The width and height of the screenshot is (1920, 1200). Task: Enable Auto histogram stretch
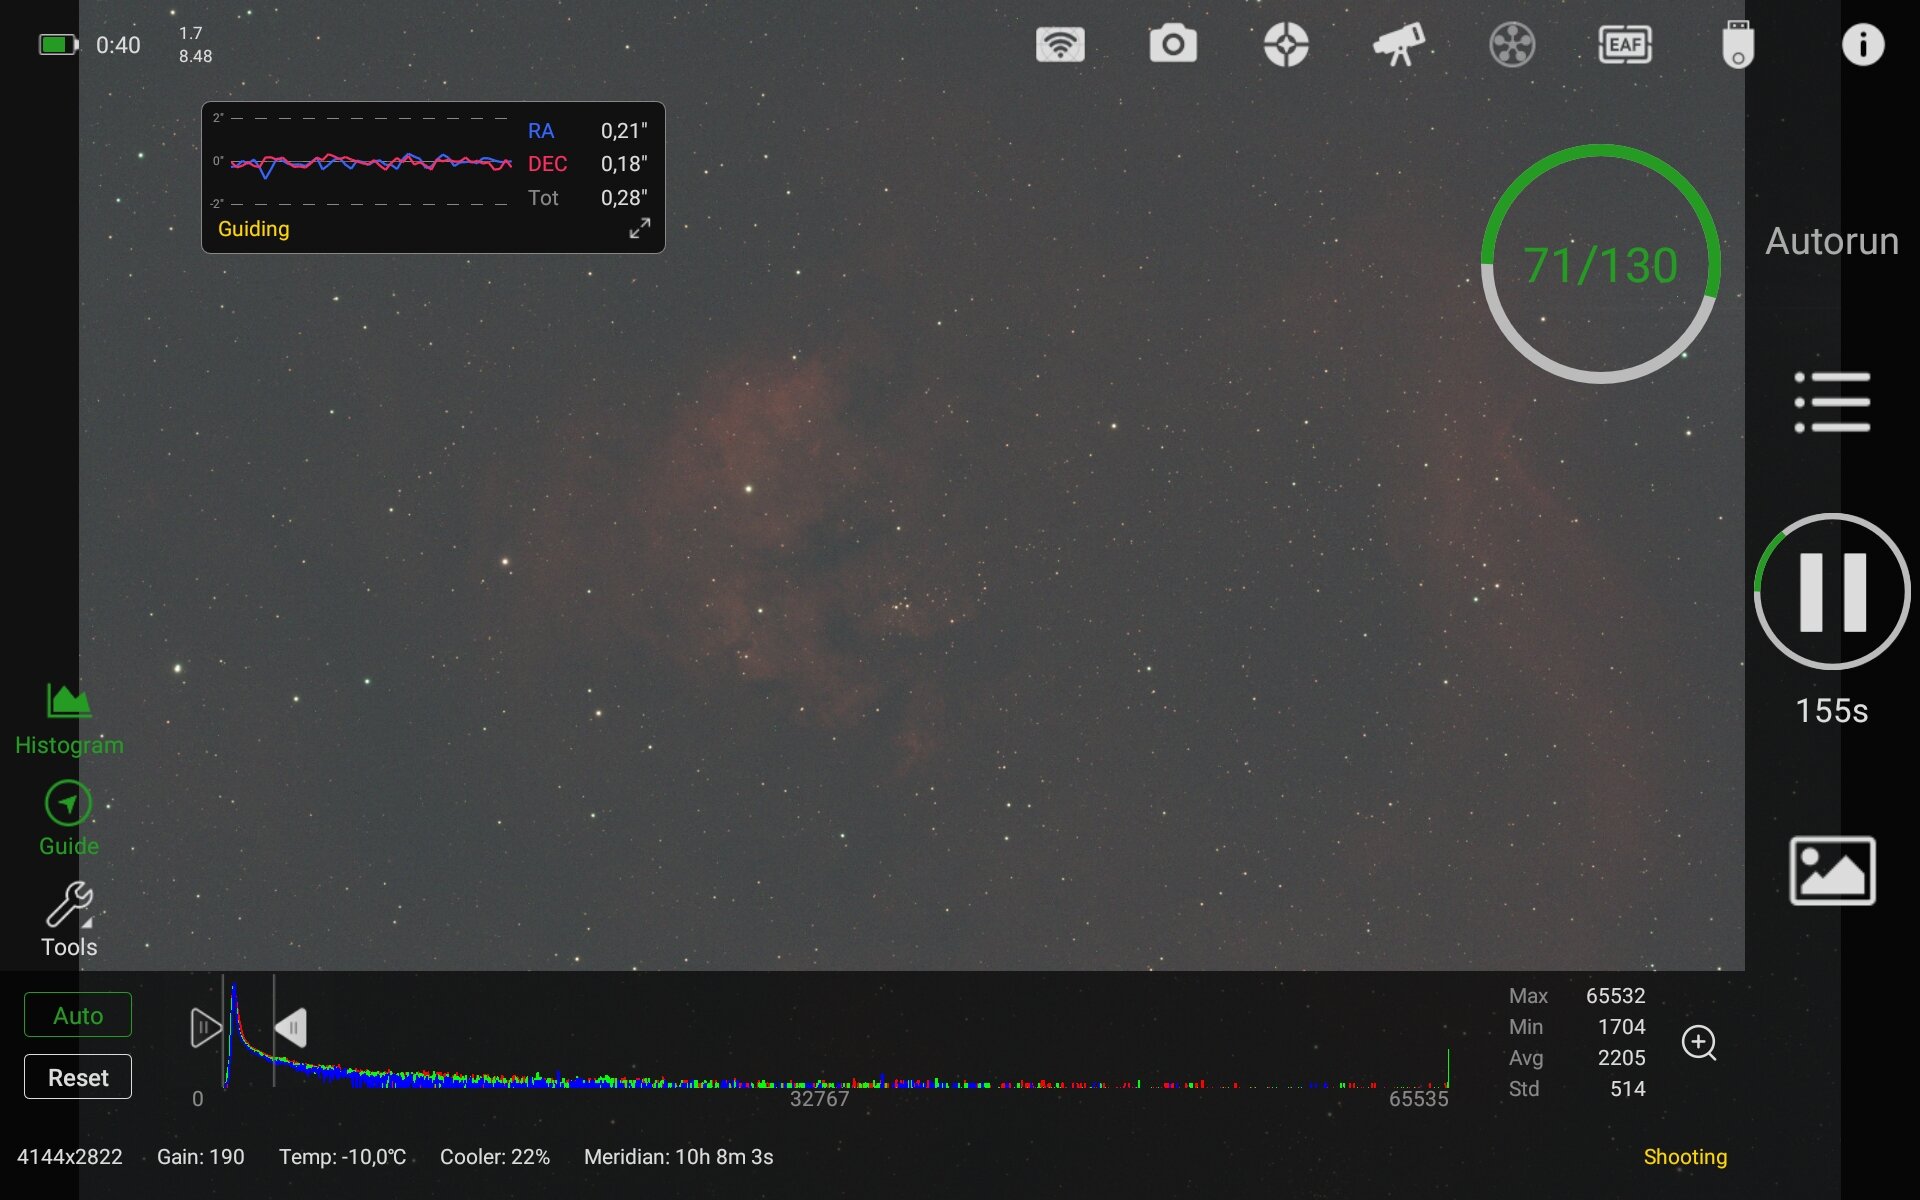[78, 1015]
